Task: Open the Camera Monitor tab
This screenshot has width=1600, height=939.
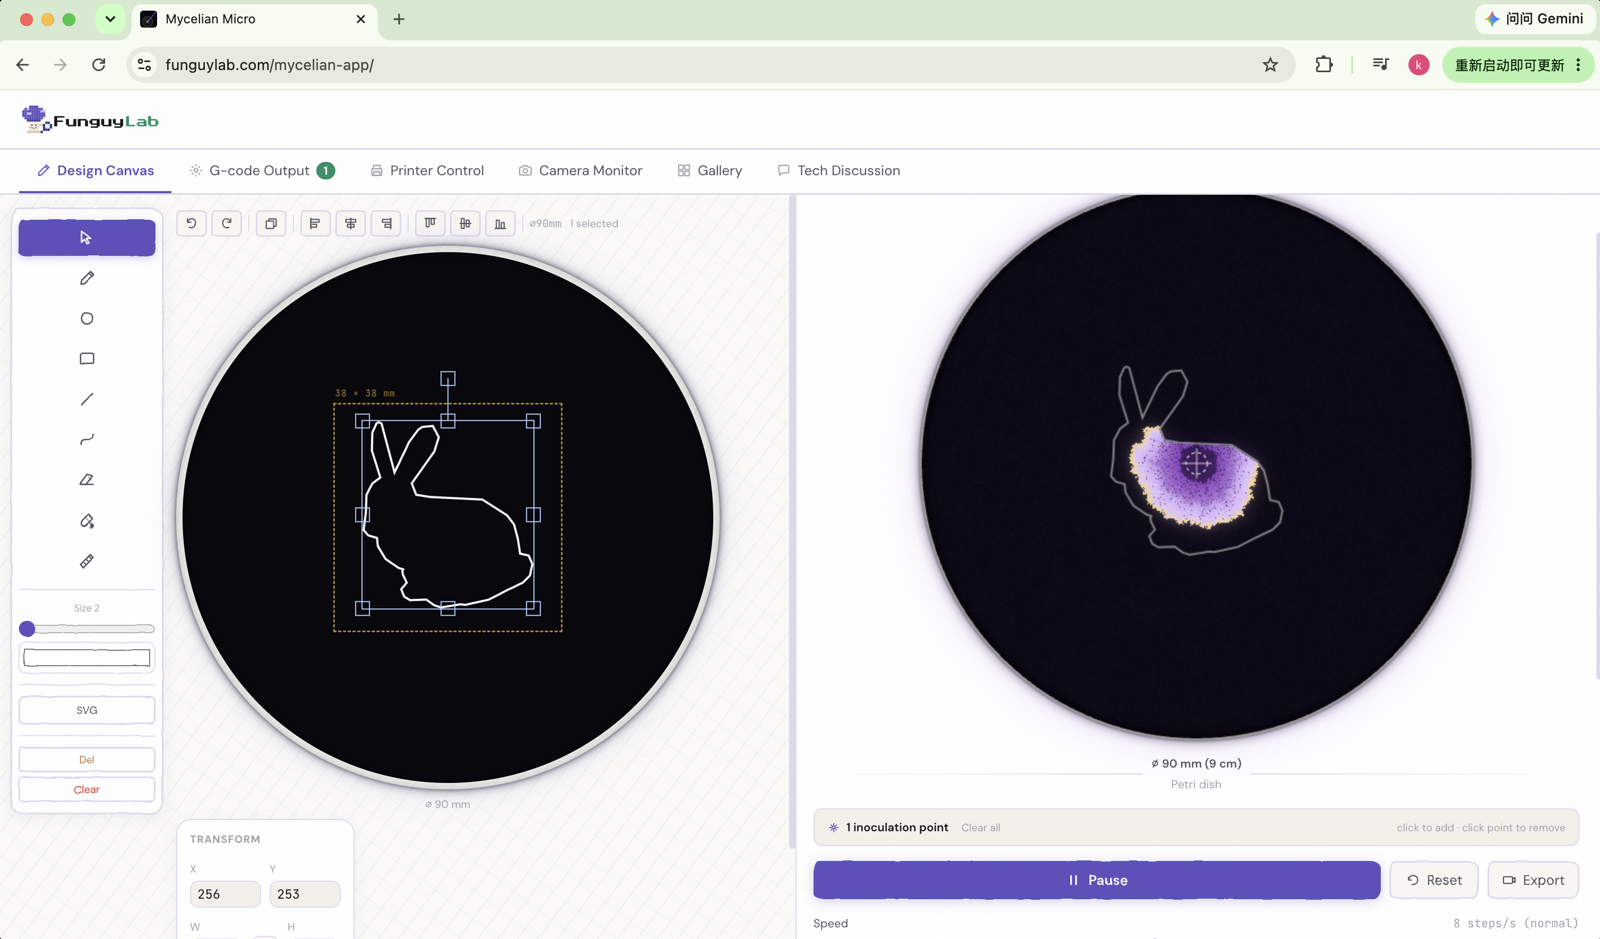Action: [580, 171]
